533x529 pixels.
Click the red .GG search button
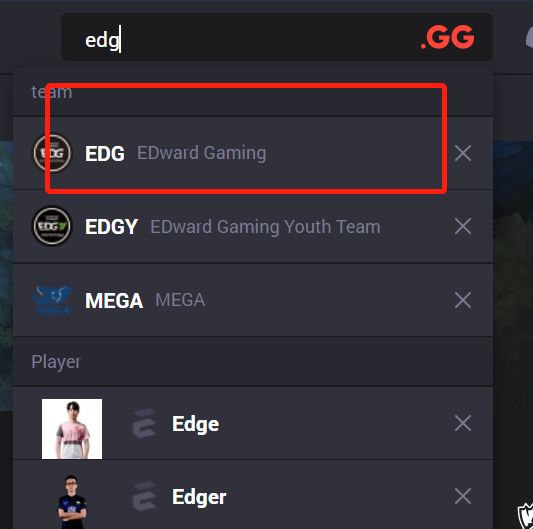[x=447, y=37]
